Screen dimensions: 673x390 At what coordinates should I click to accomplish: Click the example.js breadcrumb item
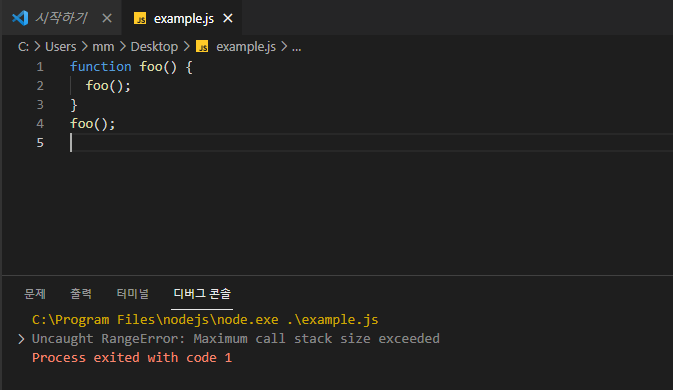click(x=246, y=46)
